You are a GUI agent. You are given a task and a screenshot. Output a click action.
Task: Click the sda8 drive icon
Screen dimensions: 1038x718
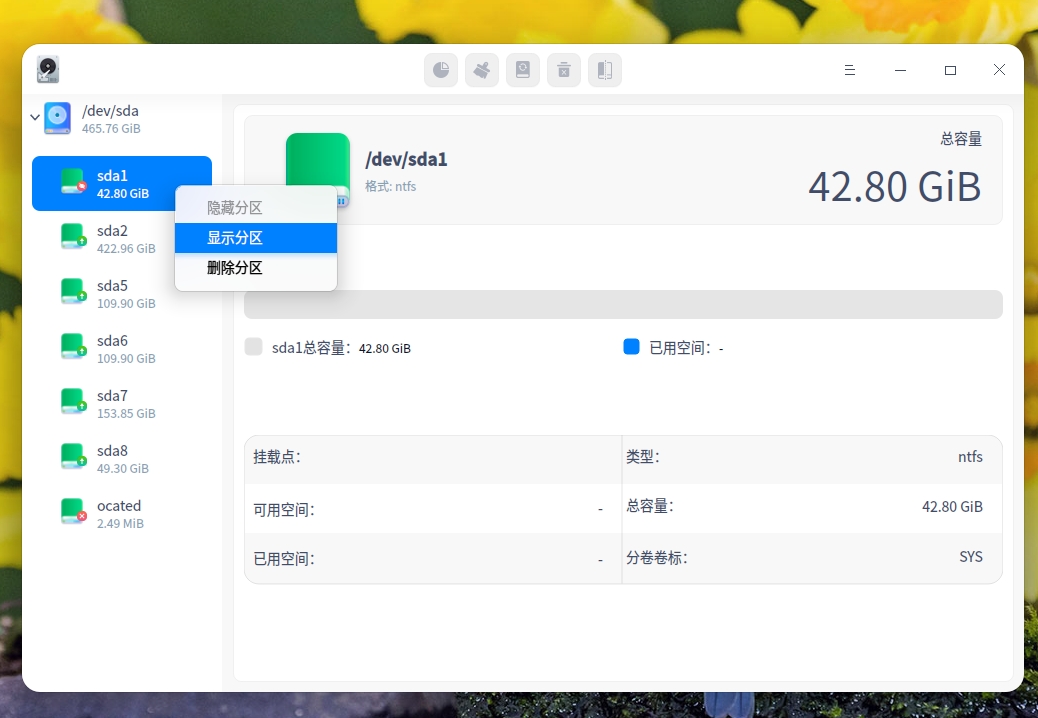pos(73,456)
